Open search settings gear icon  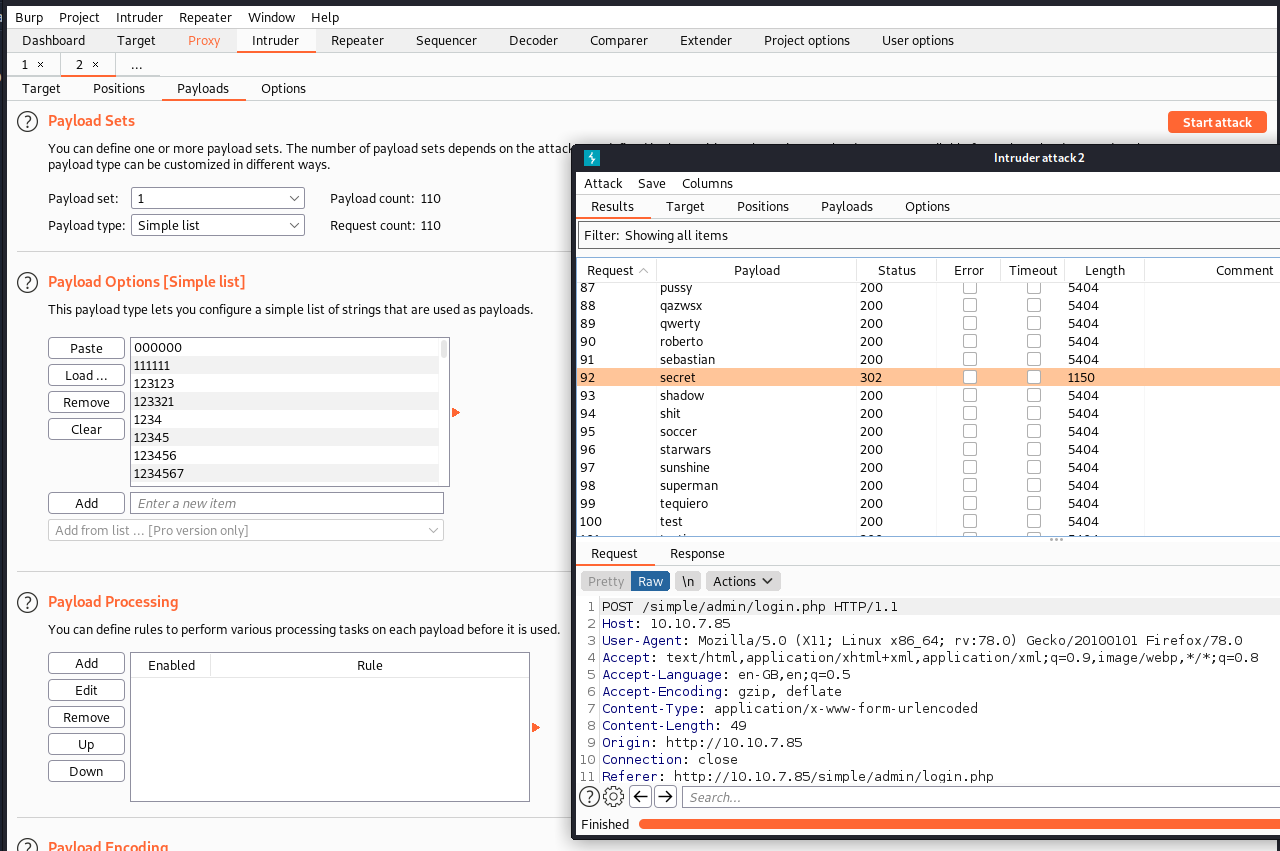614,797
